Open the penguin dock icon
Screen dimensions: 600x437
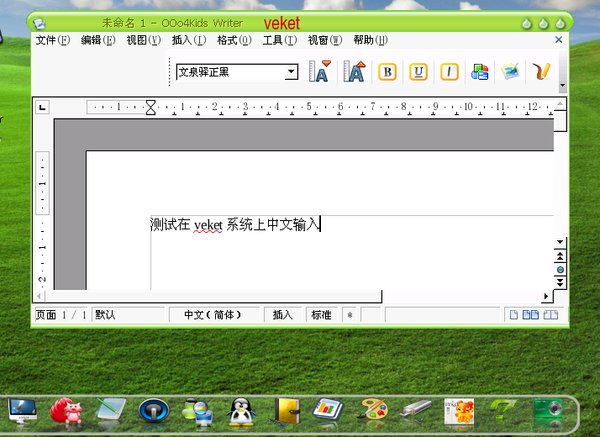241,412
